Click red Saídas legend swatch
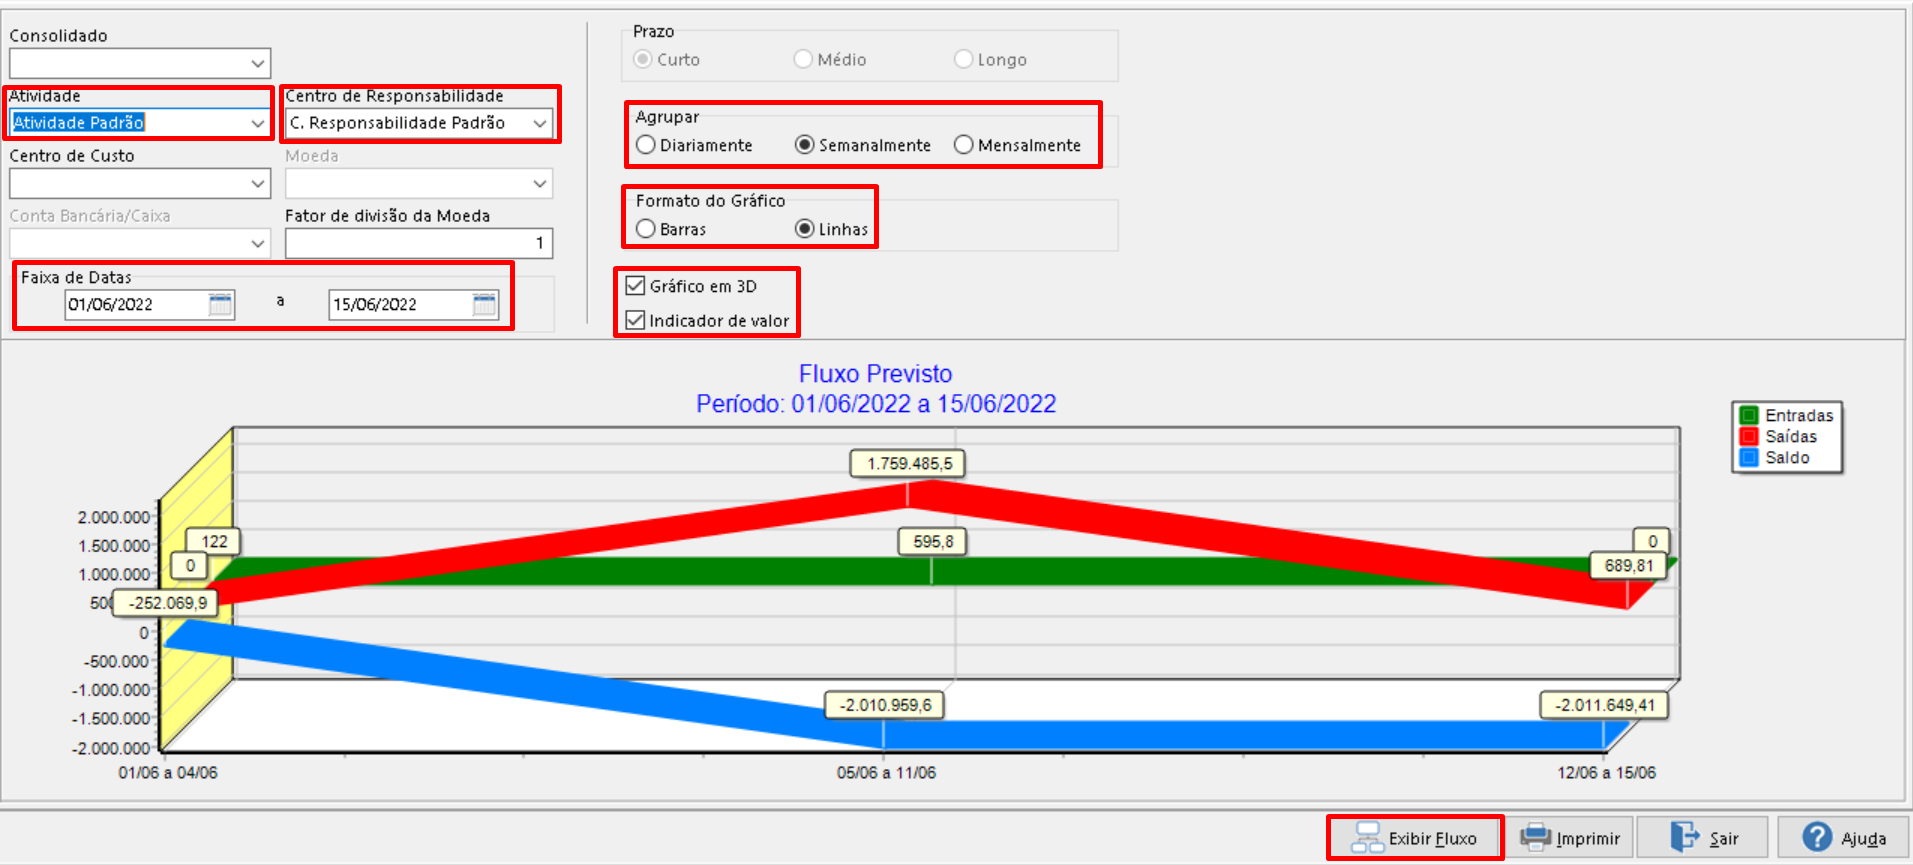 [1749, 436]
